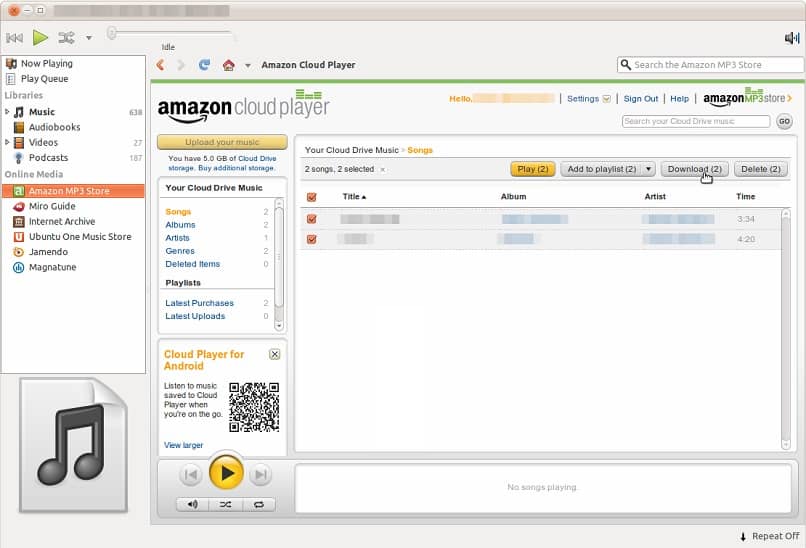Click Delete (2) button
The height and width of the screenshot is (548, 806).
761,169
